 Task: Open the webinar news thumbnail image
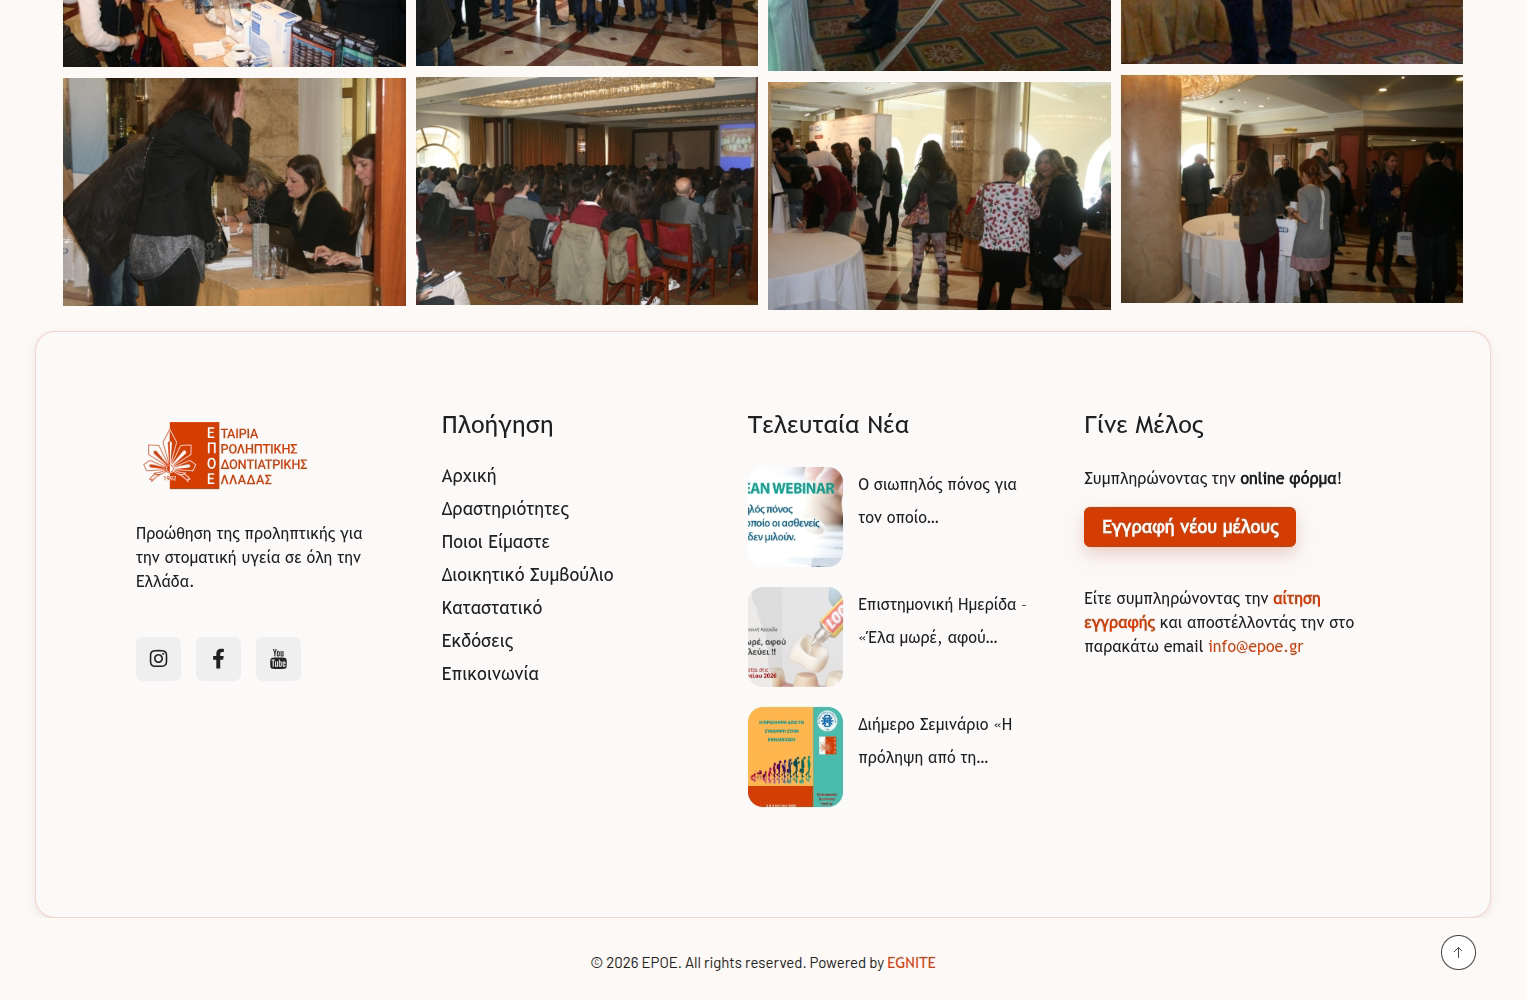[795, 517]
